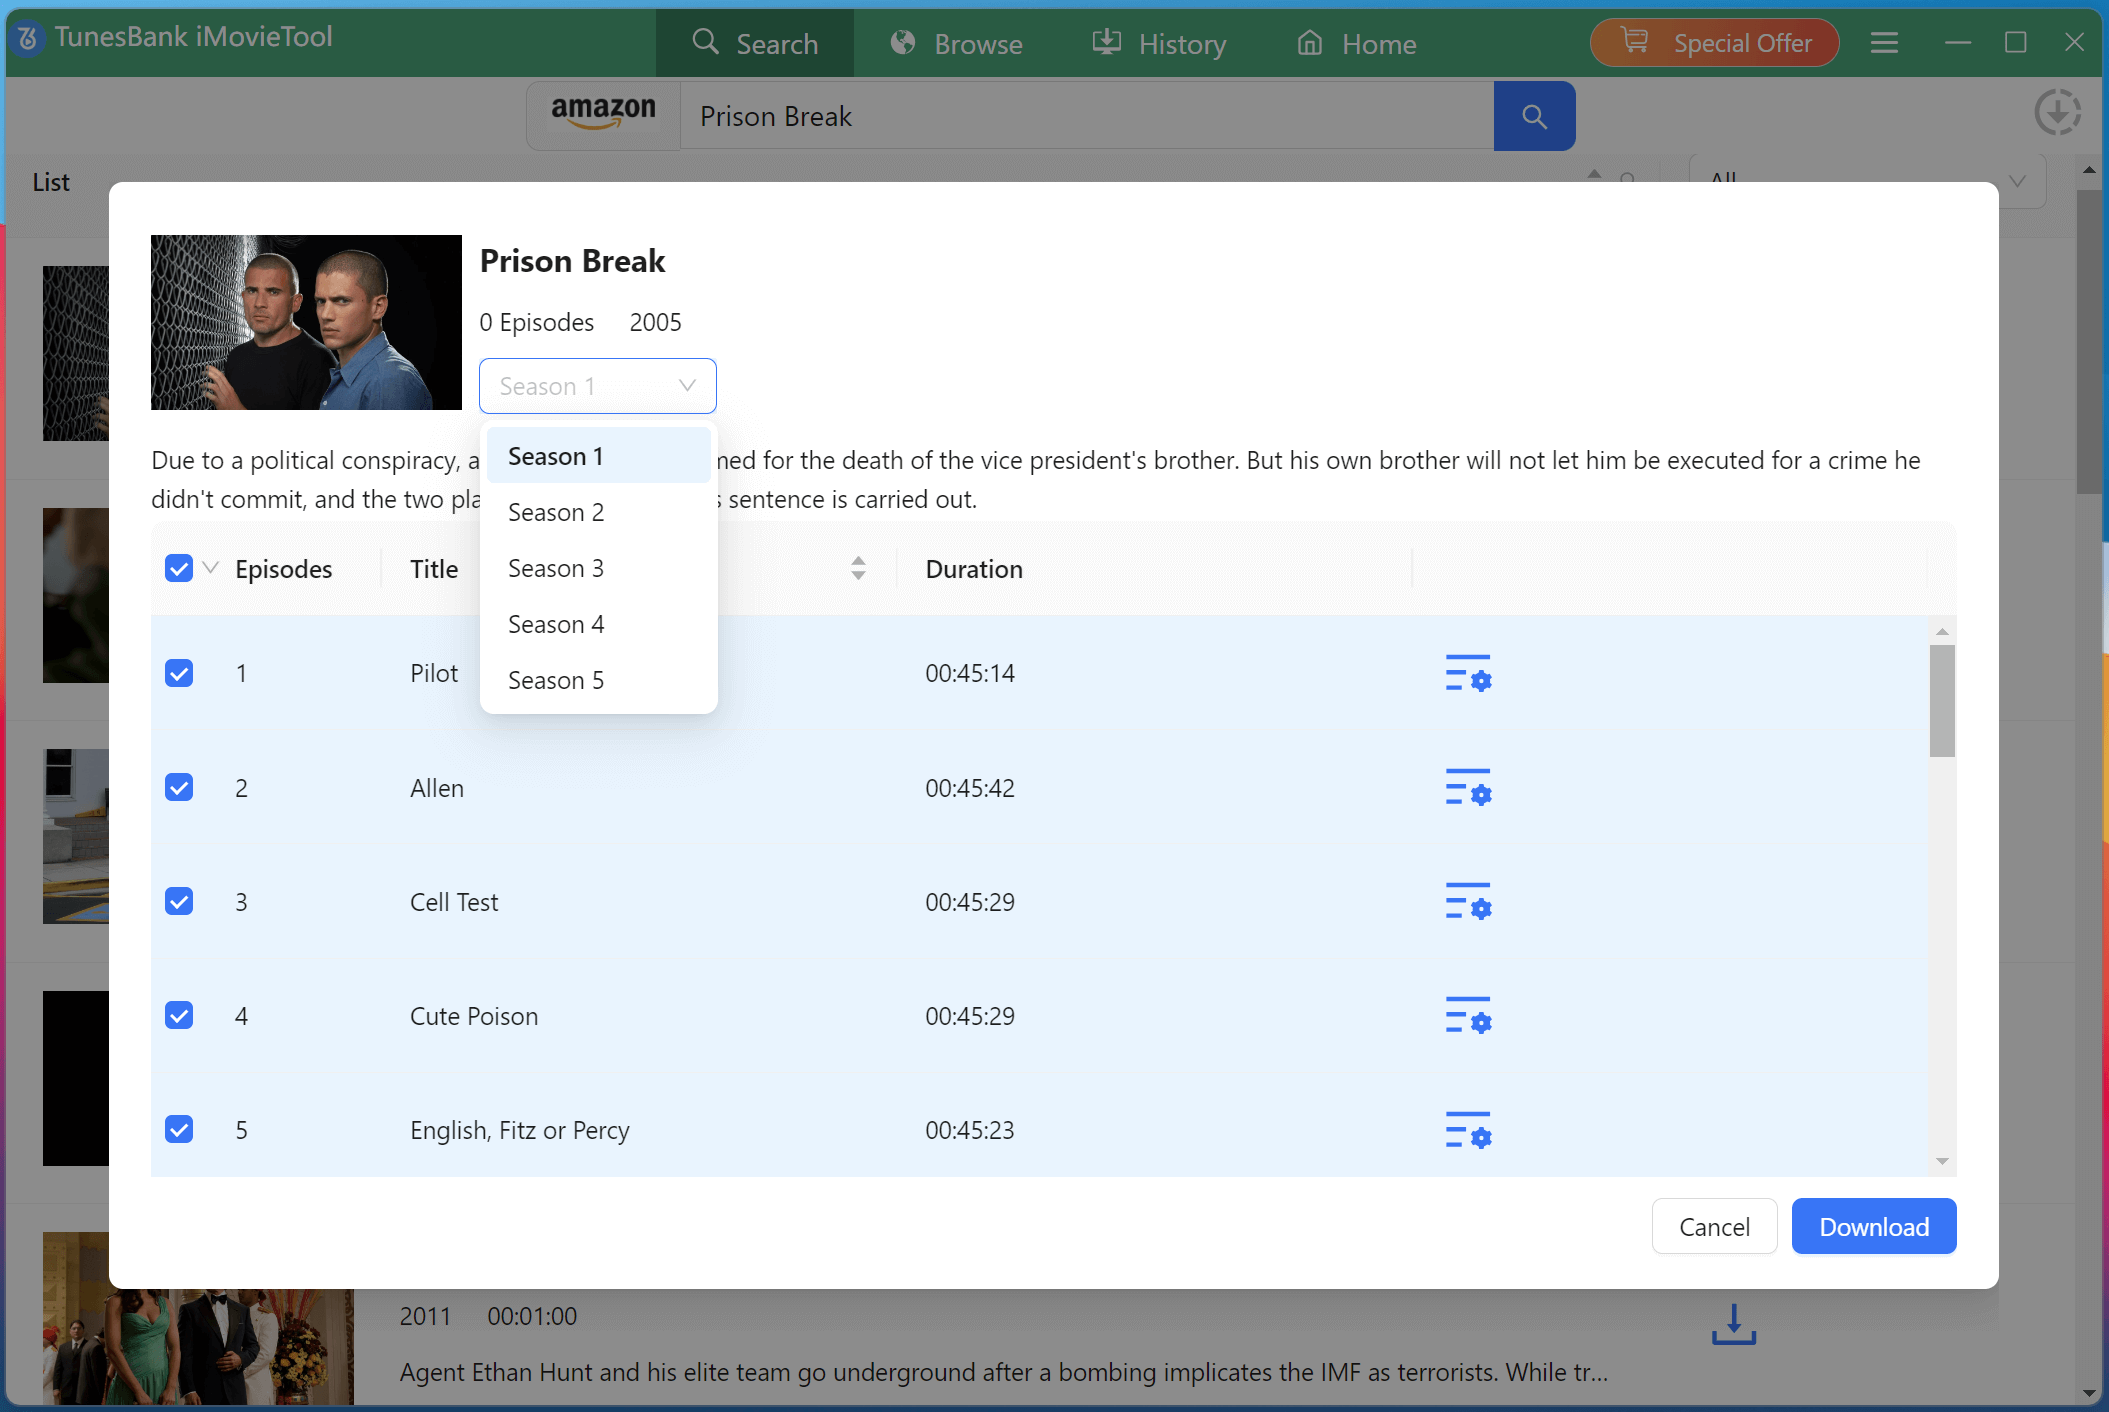Click the episode list scrollbar thumb
The width and height of the screenshot is (2109, 1412).
pyautogui.click(x=1942, y=700)
